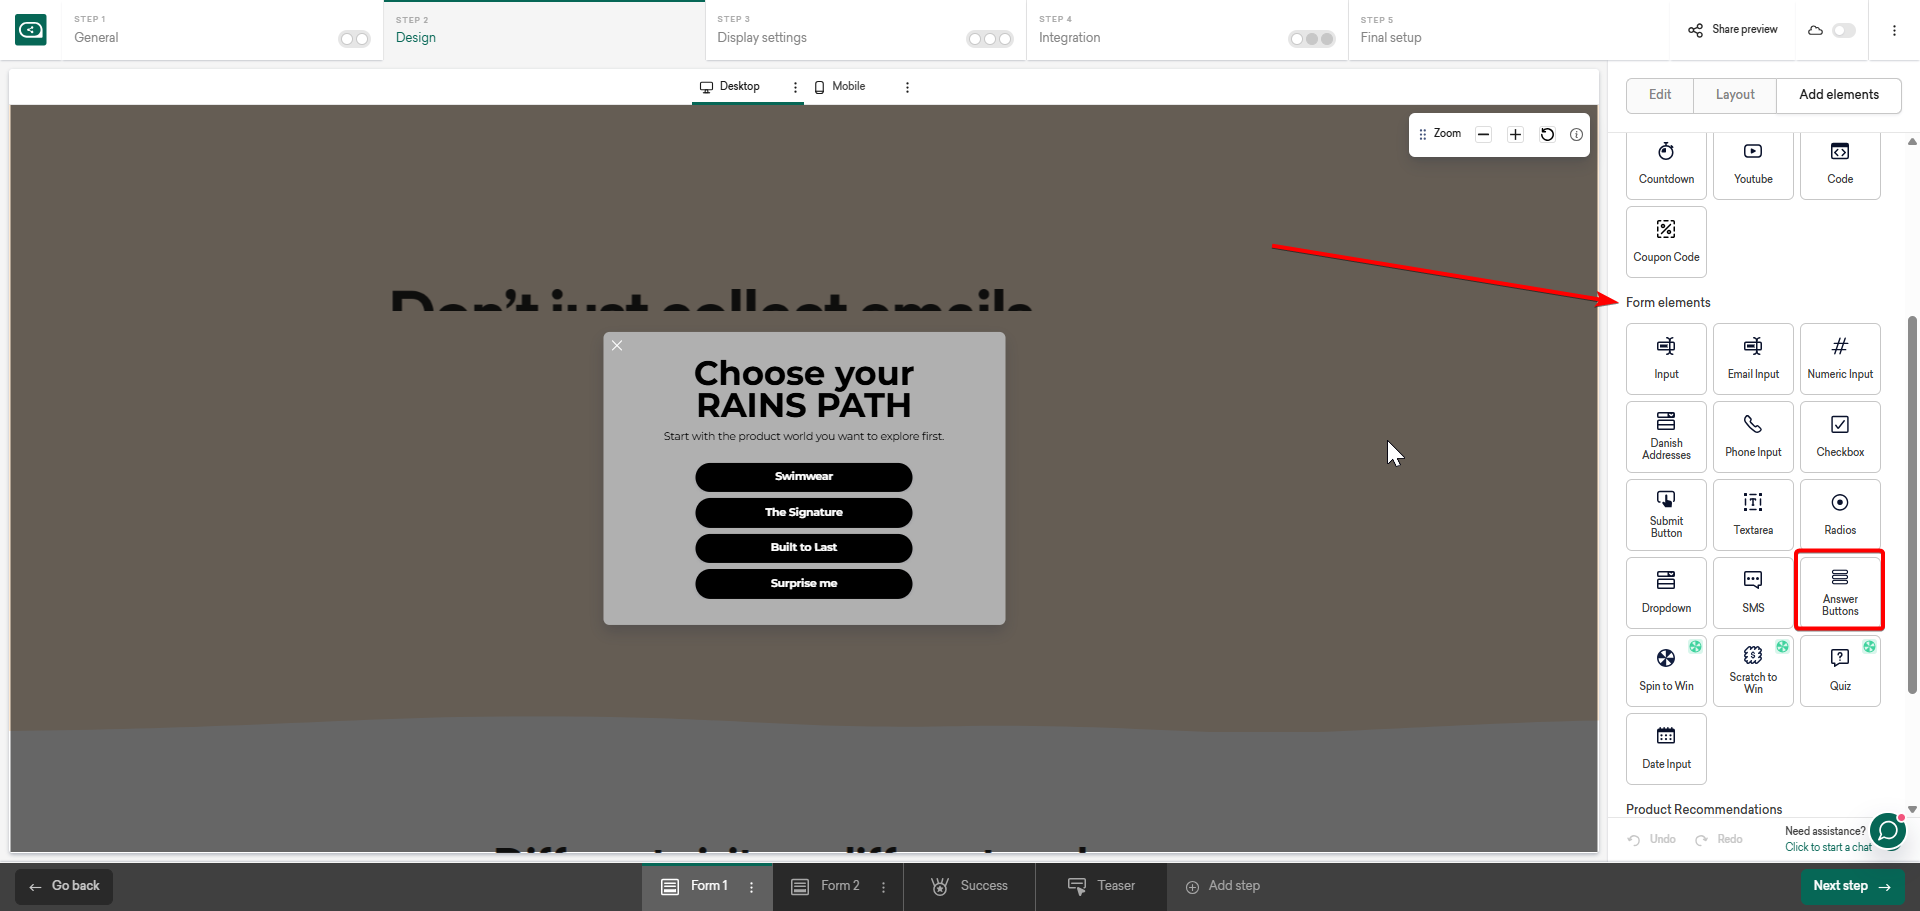This screenshot has height=911, width=1920.
Task: Go to Step 1 General
Action: pos(222,30)
